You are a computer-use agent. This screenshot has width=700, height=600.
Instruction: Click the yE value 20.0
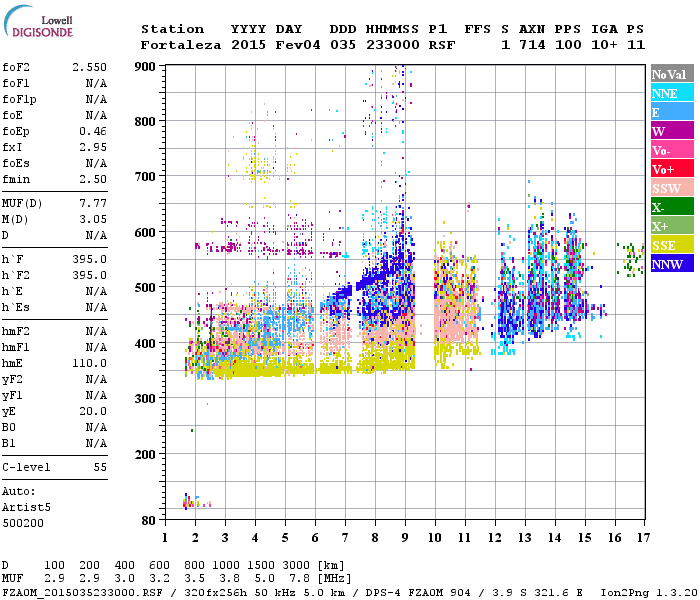coord(93,412)
